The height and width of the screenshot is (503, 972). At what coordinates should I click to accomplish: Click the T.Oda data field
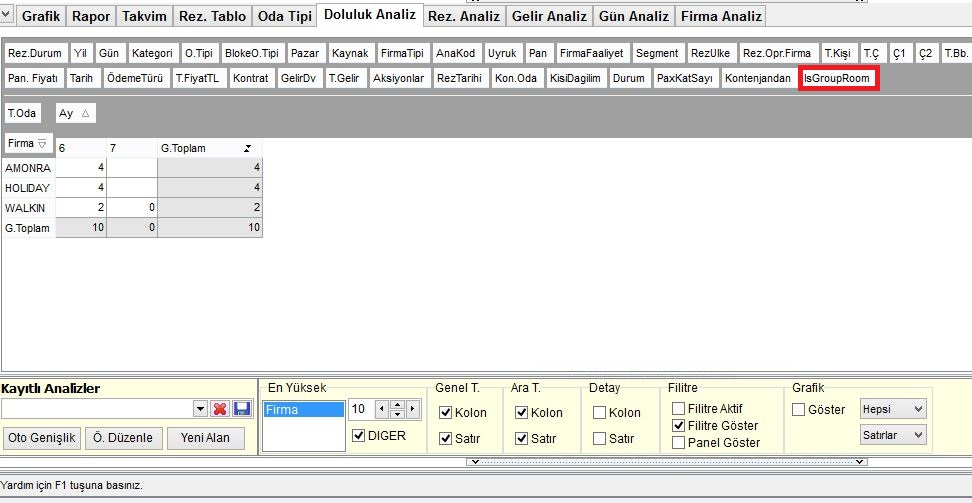coord(22,114)
